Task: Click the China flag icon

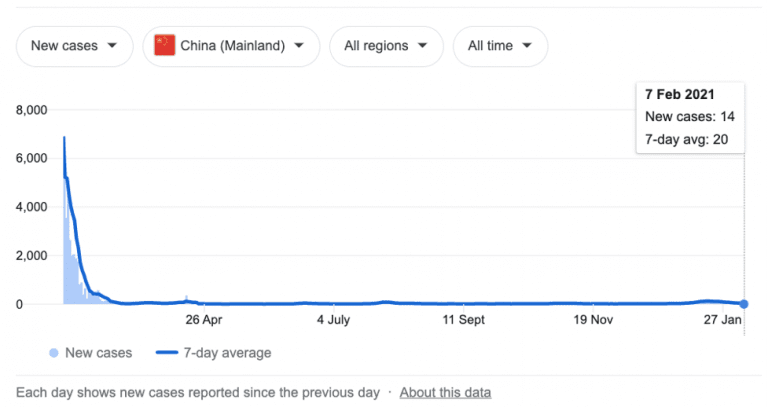Action: click(165, 46)
